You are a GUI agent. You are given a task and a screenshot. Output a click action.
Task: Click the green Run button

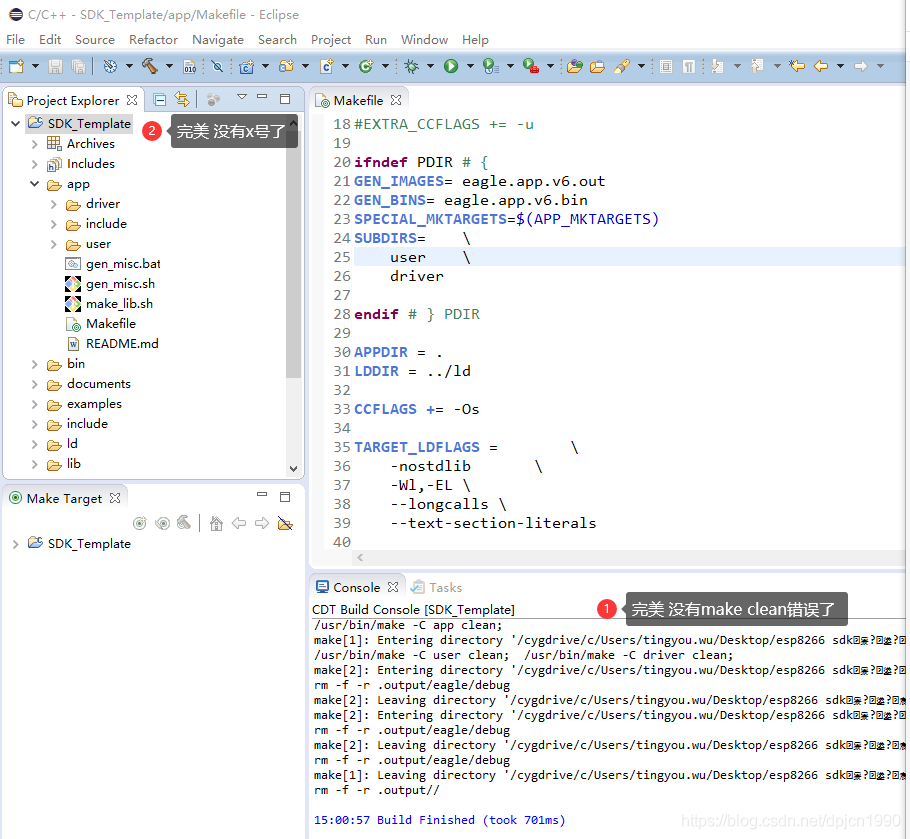(x=451, y=66)
